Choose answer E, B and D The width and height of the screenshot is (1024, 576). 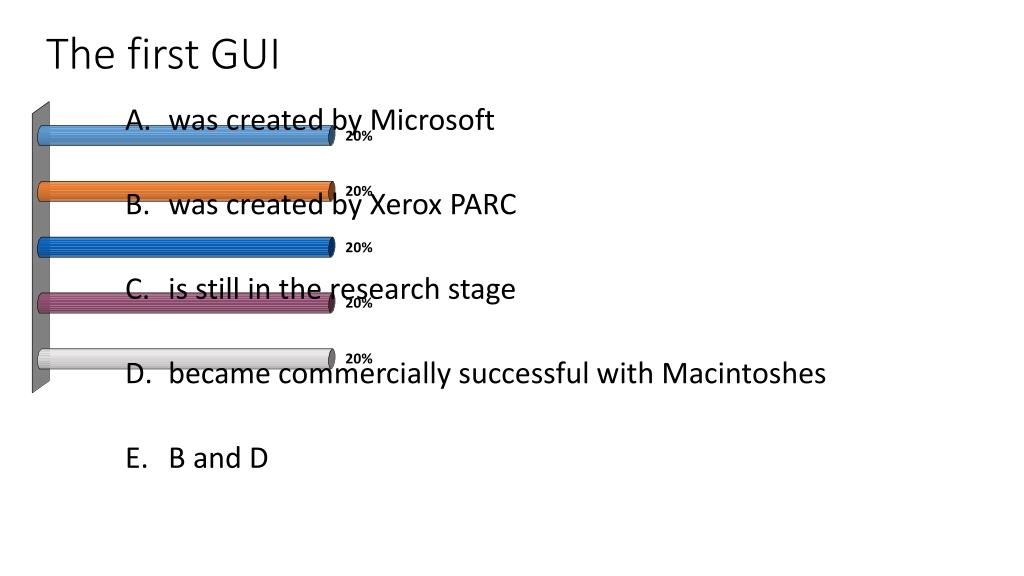tap(197, 458)
